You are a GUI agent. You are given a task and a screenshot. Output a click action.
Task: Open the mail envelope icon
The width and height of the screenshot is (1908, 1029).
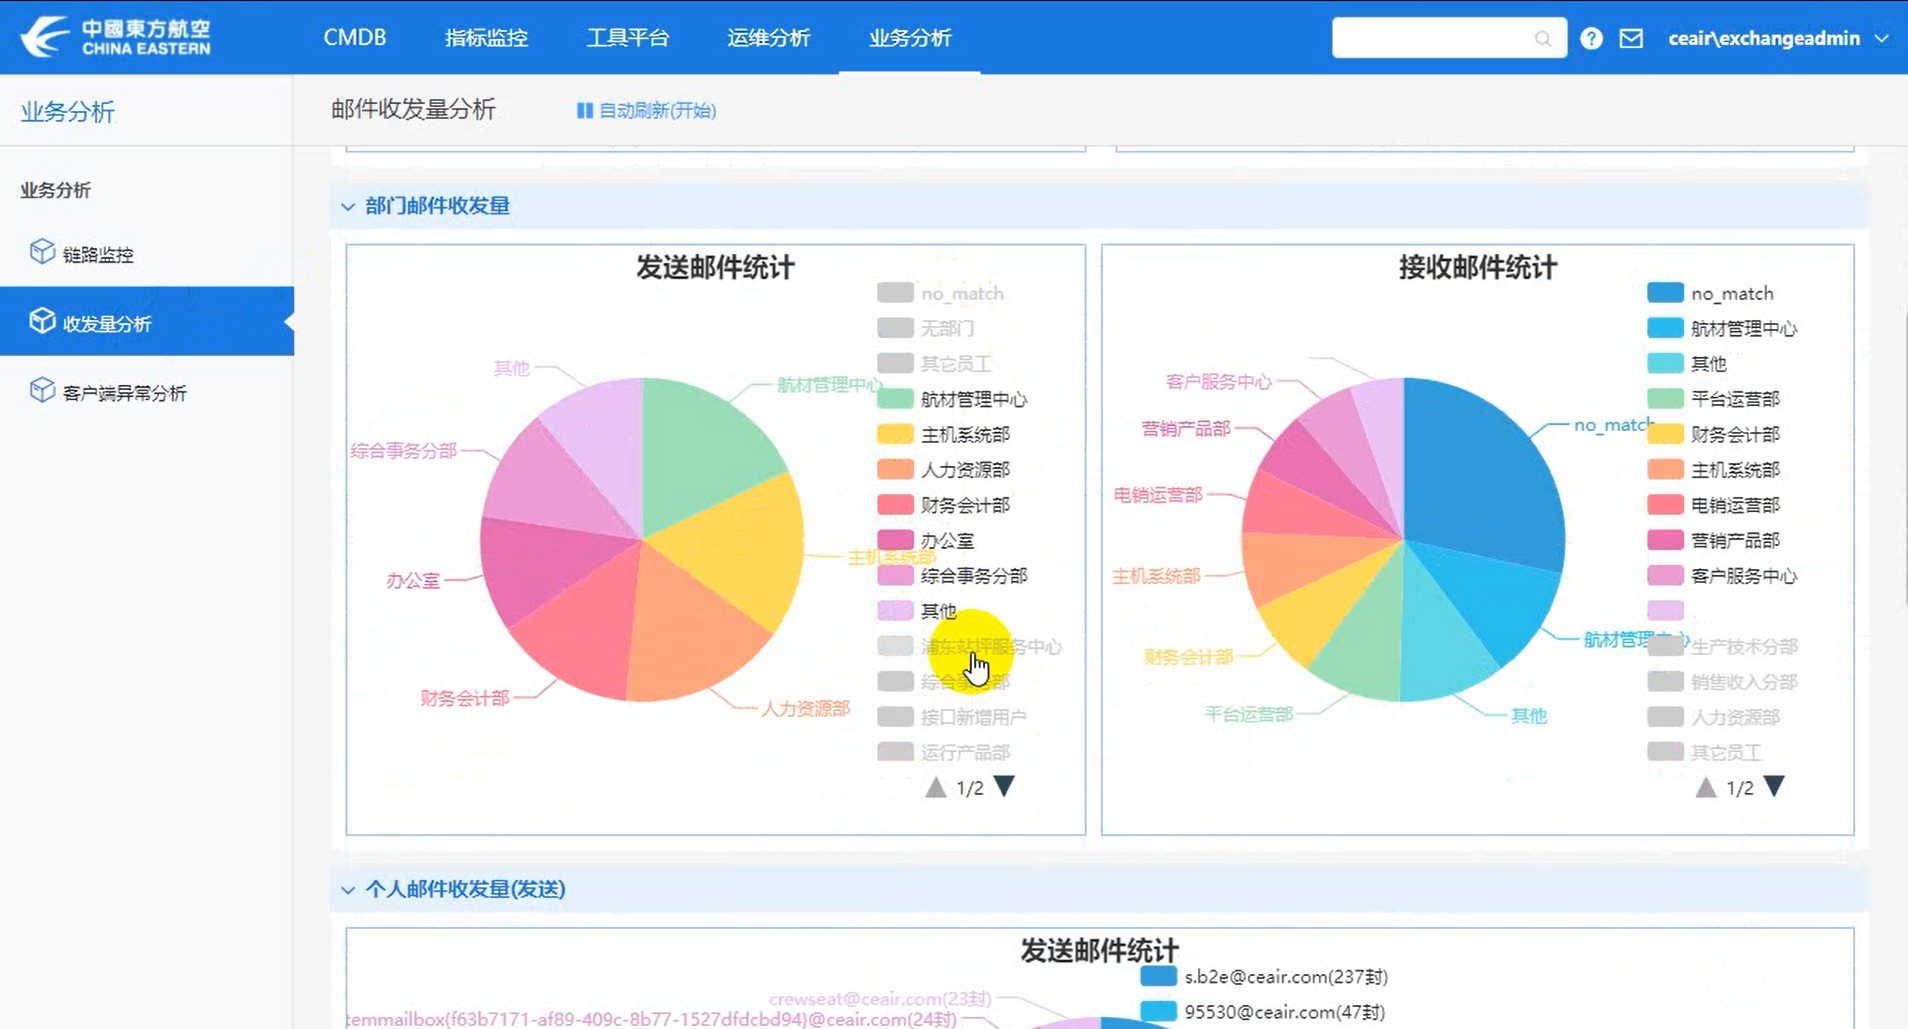coord(1631,38)
